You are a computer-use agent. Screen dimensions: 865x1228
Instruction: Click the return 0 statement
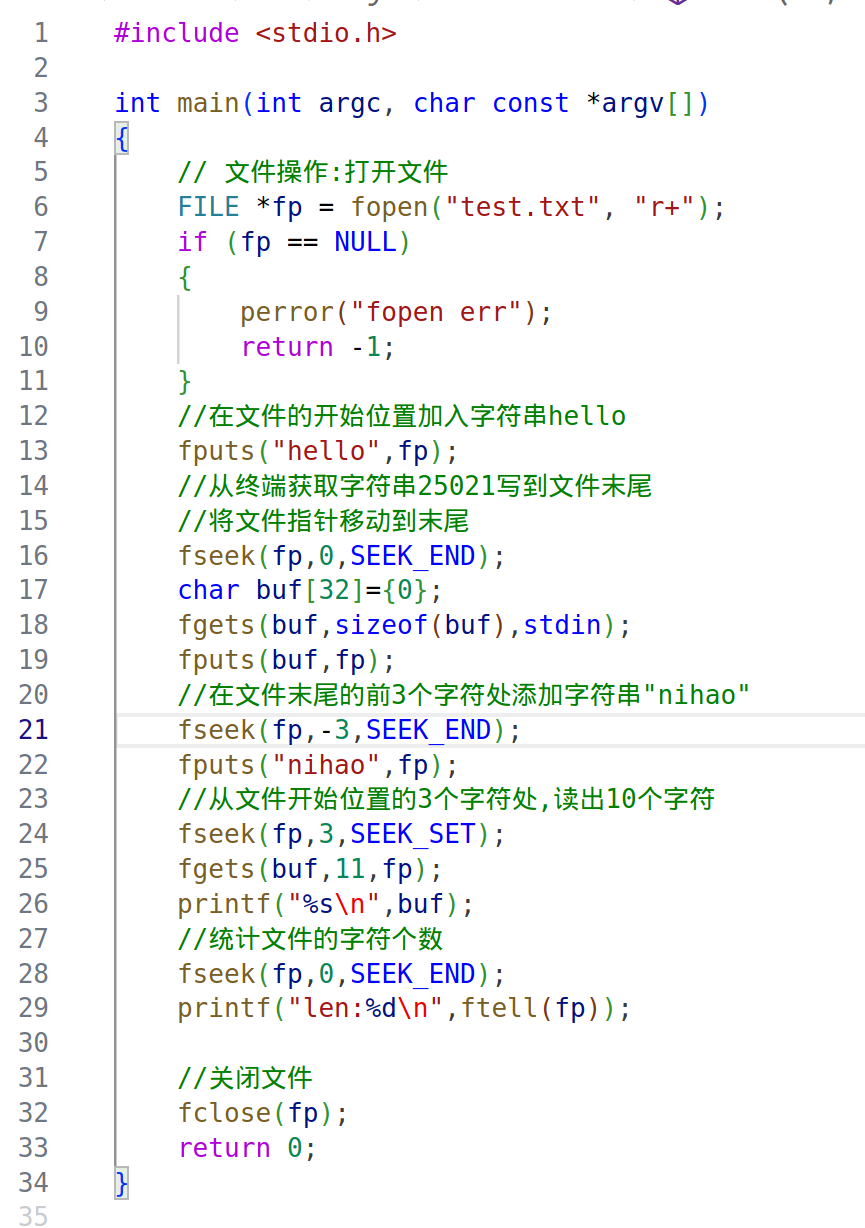[x=248, y=1147]
